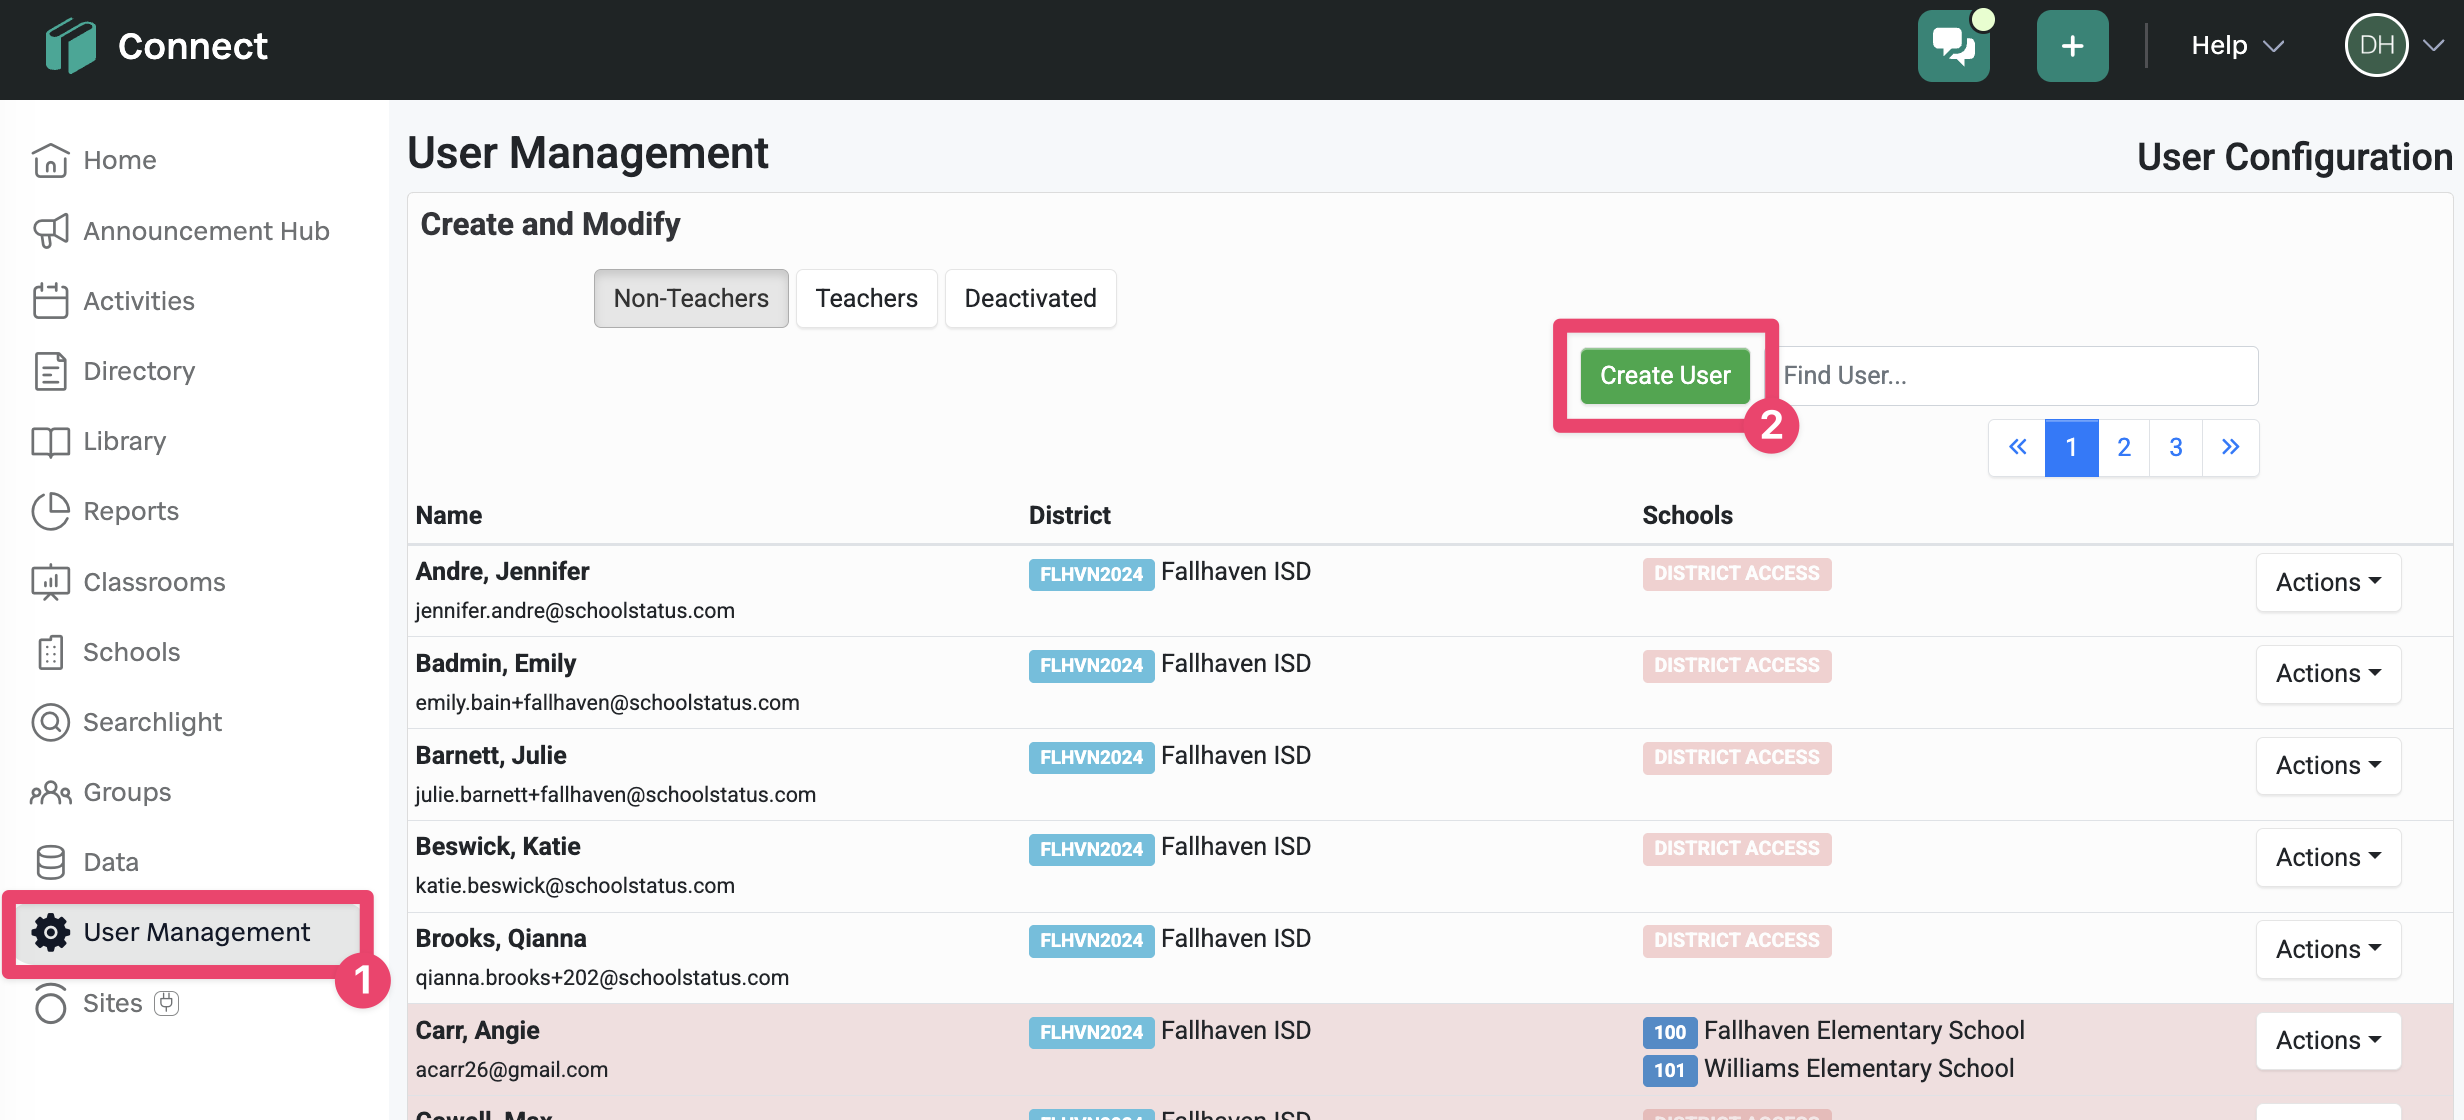Click email jennifer.andre@schoolstatus.com
The width and height of the screenshot is (2464, 1120).
coord(575,610)
